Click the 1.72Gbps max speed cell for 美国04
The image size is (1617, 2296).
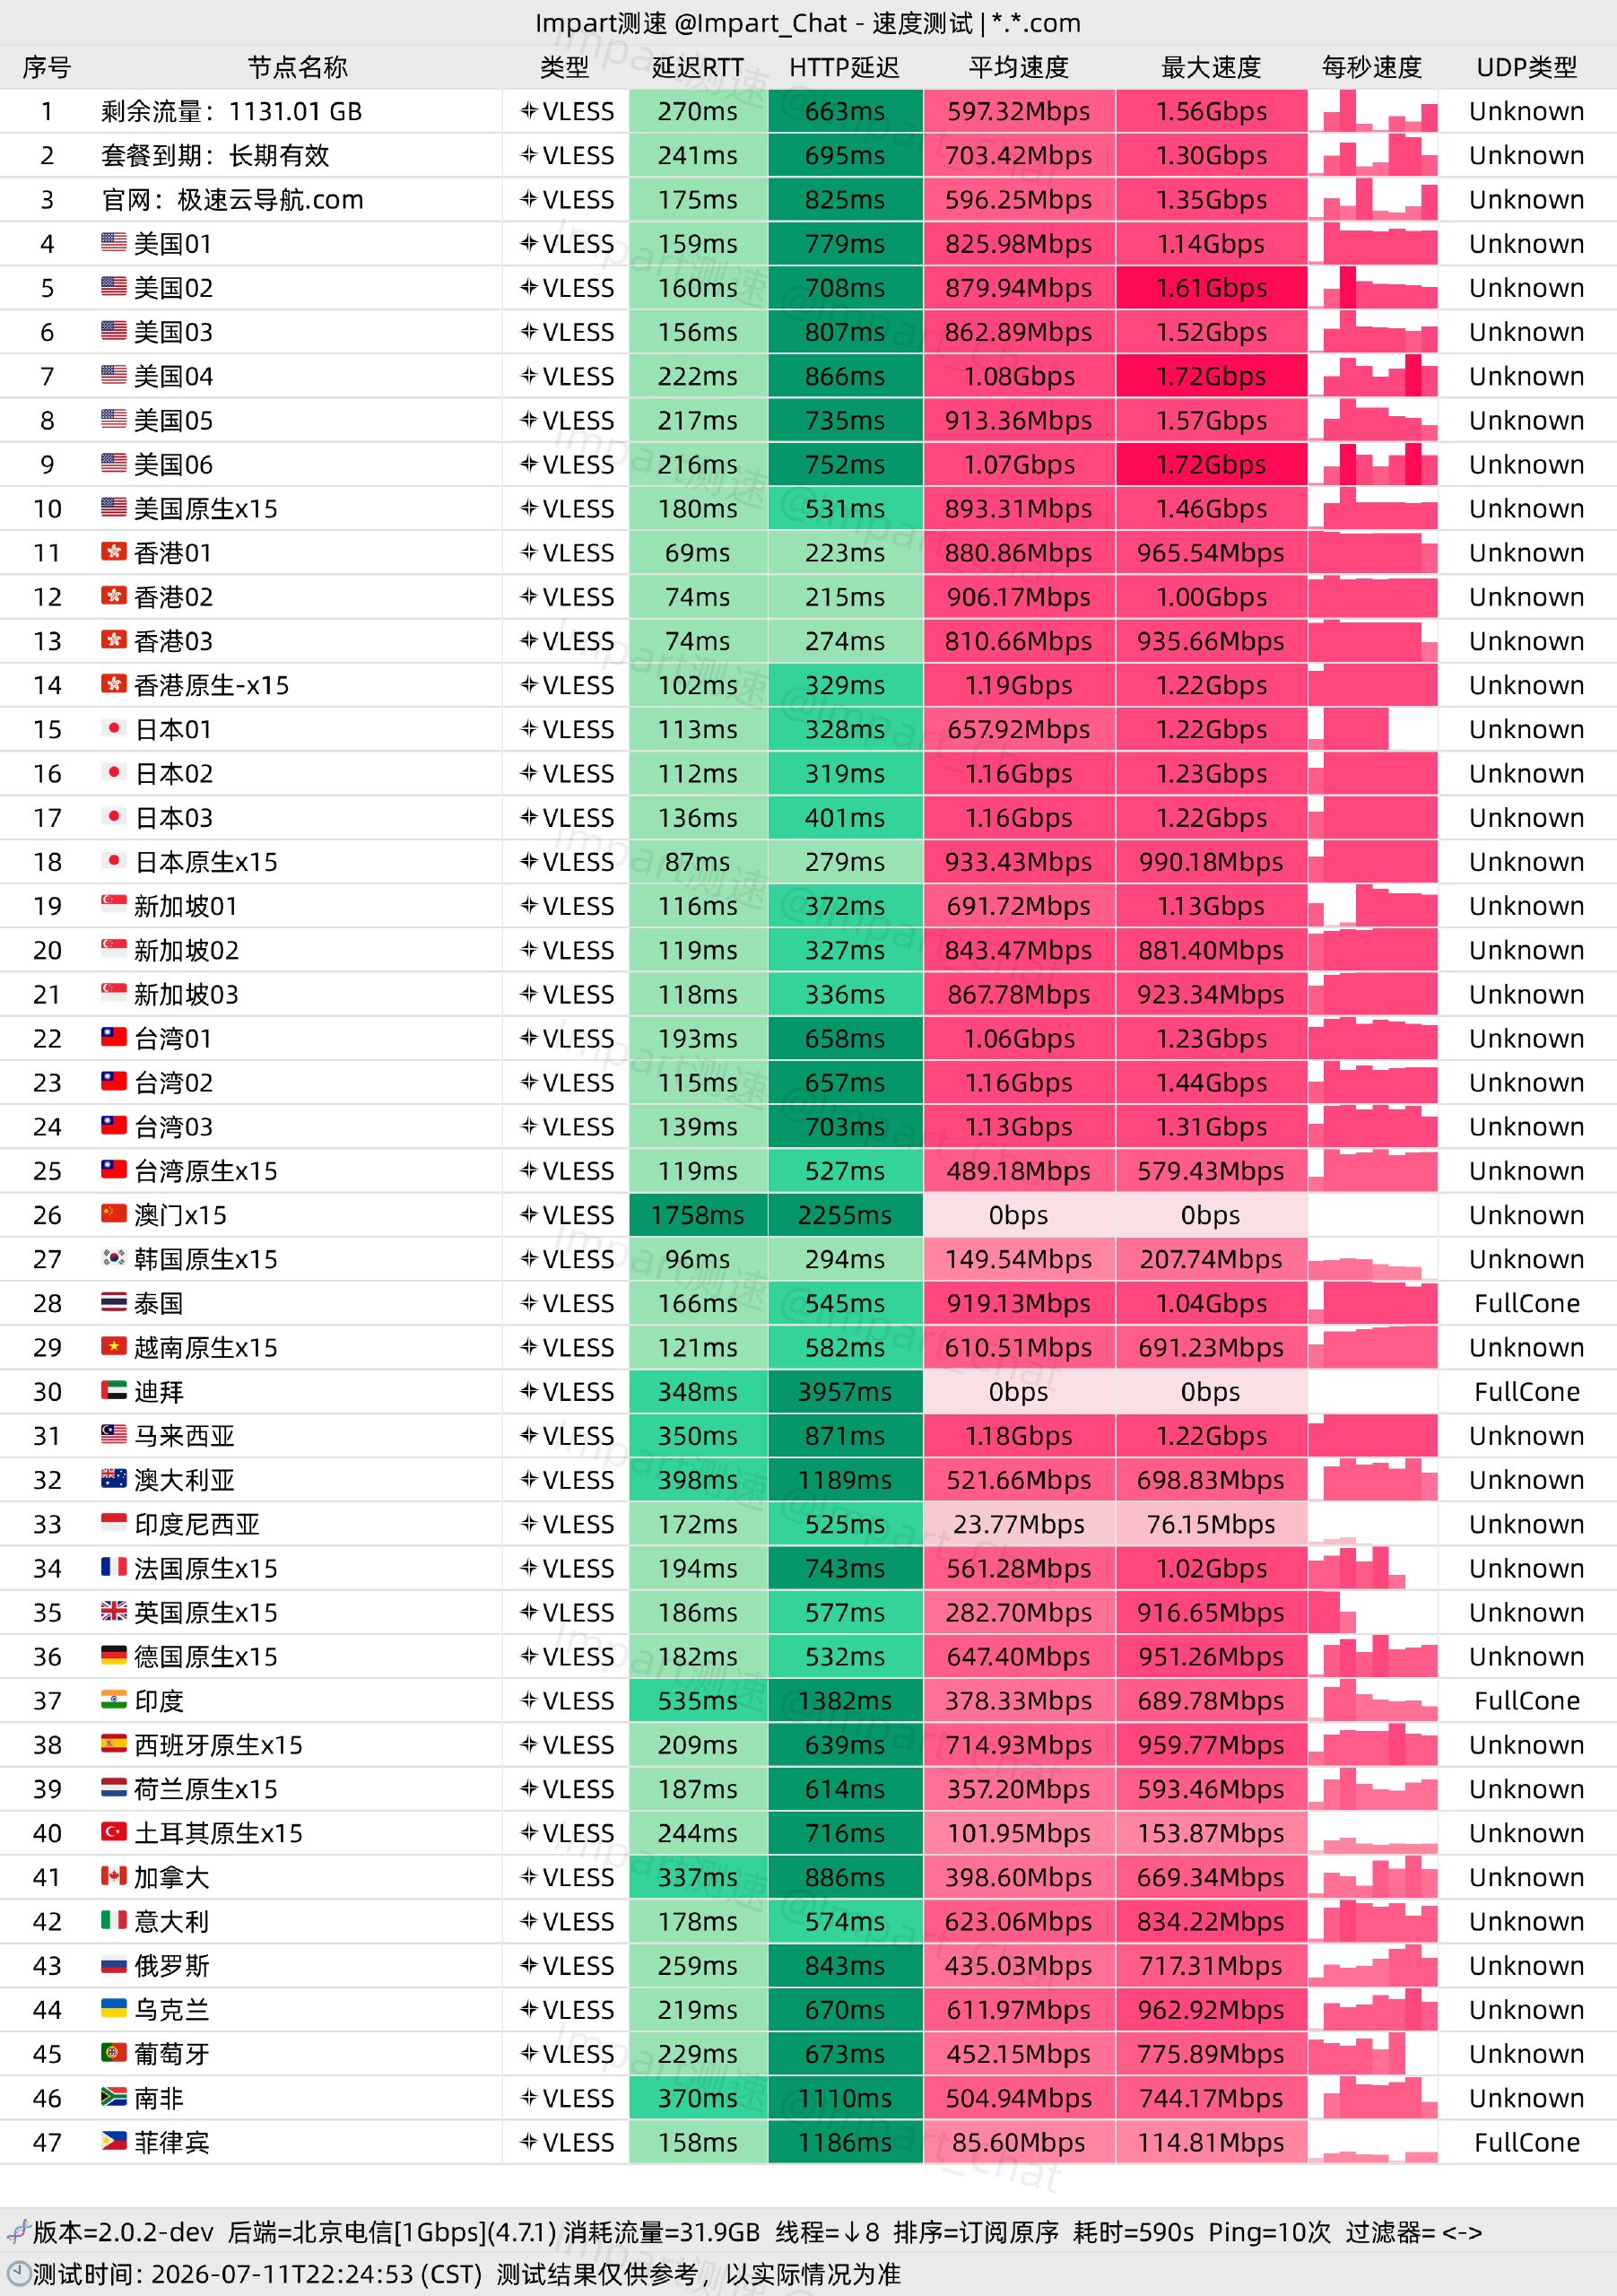pyautogui.click(x=1211, y=376)
